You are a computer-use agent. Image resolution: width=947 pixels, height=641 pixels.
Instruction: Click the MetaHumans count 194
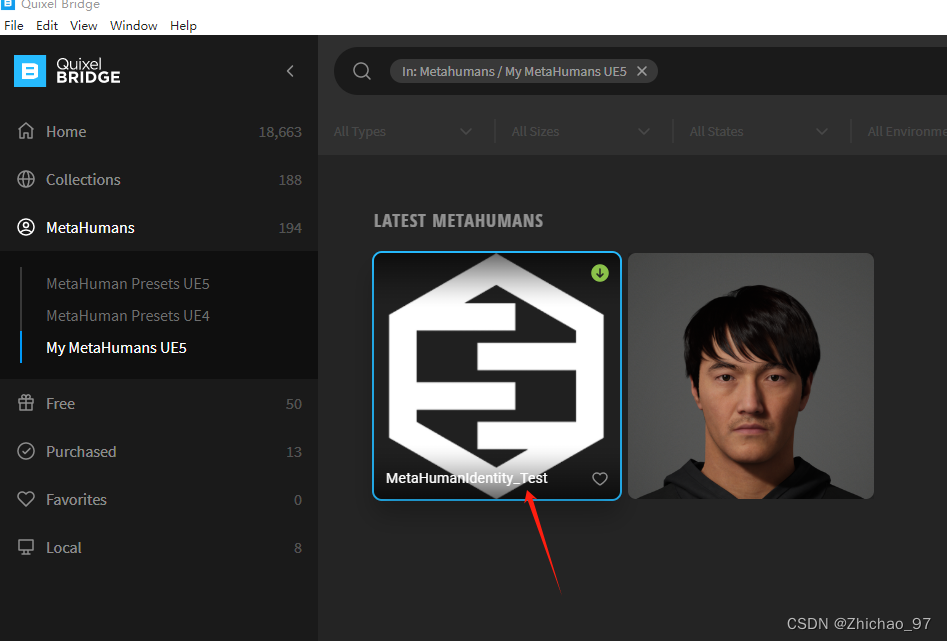290,228
